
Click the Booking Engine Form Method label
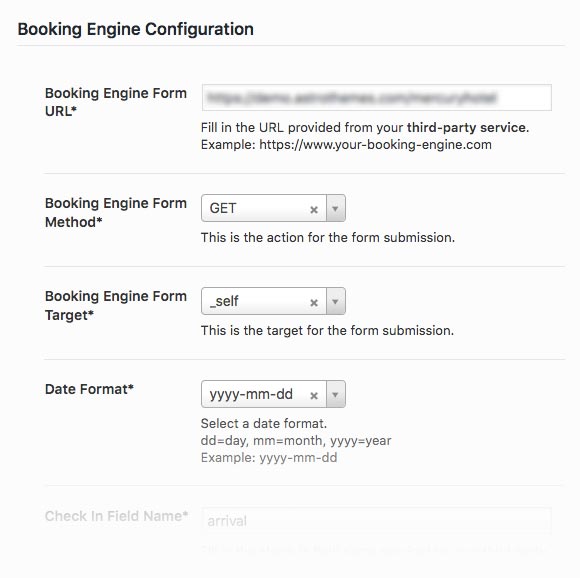coord(116,213)
